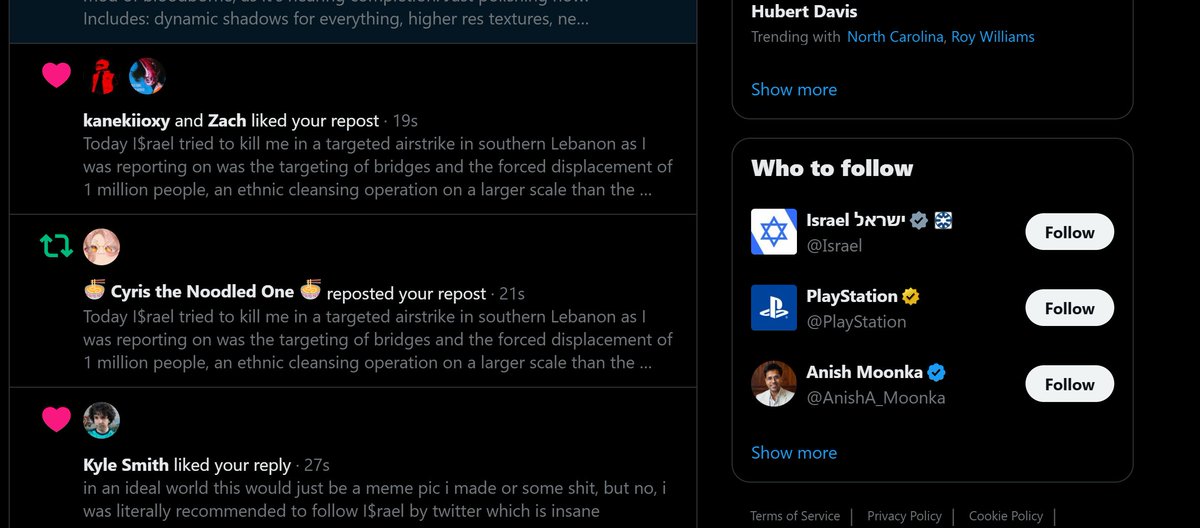
Task: Click the verified badge beside Israel name
Action: click(x=919, y=220)
